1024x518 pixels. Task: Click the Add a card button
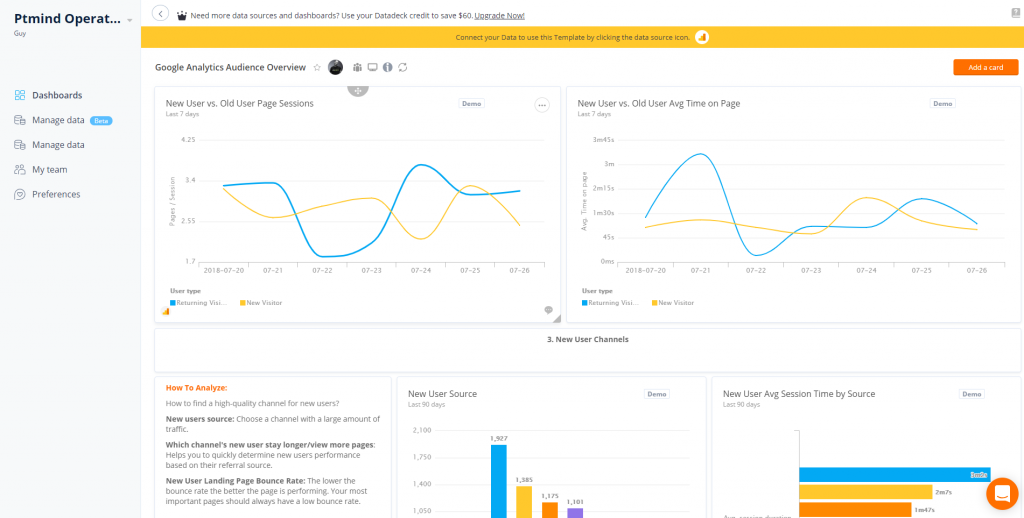coord(985,67)
